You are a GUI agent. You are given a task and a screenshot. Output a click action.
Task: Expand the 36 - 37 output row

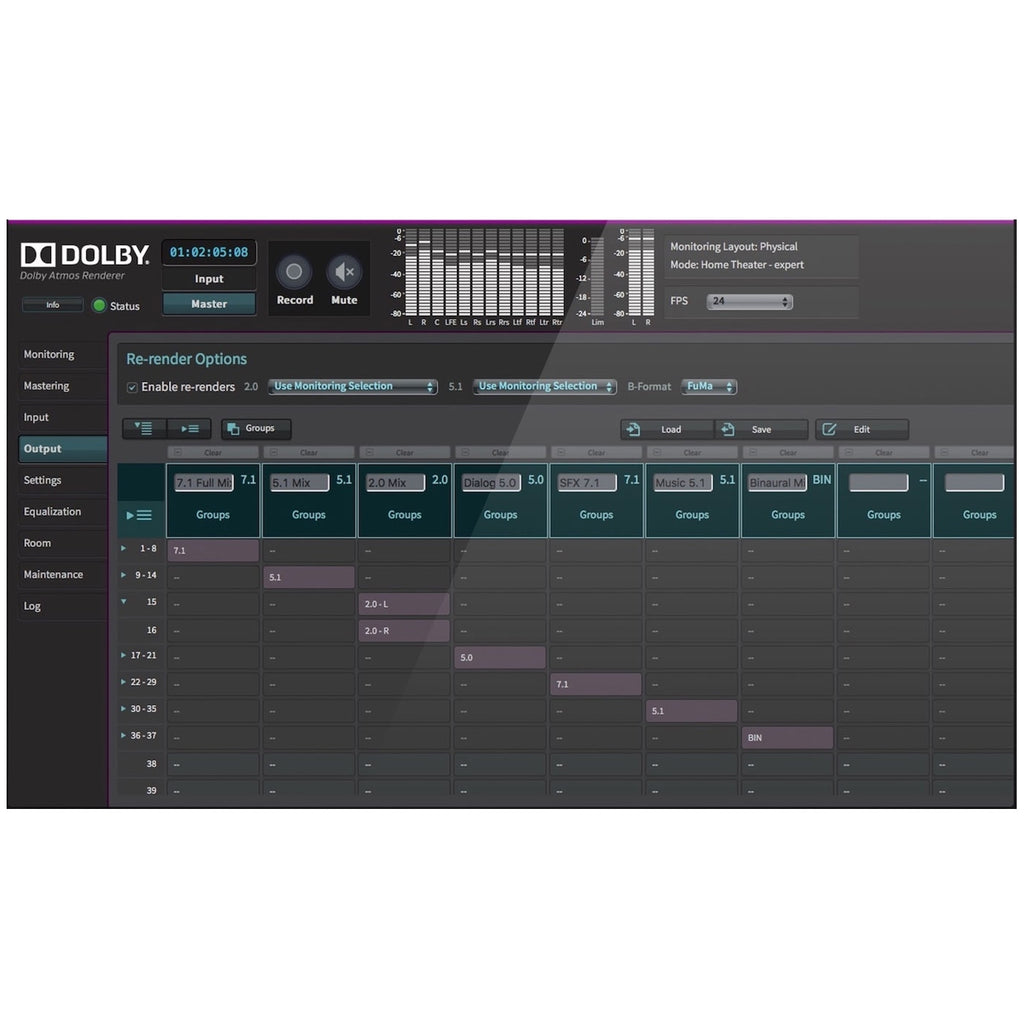point(123,735)
